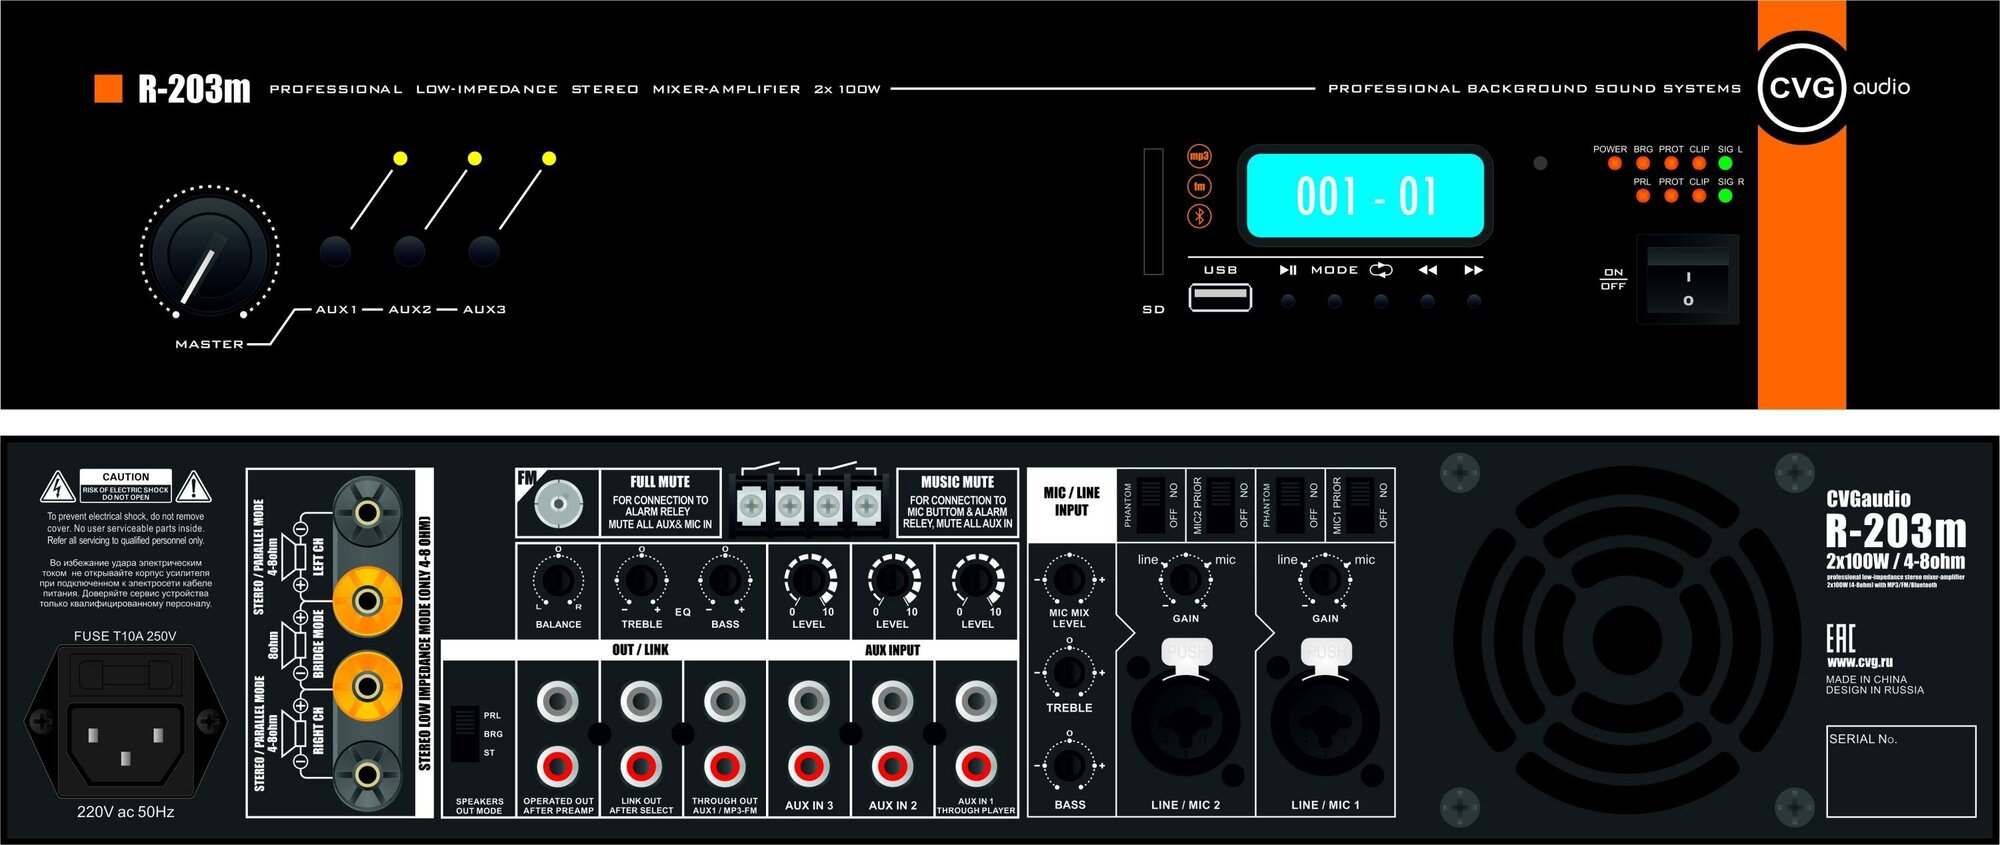Click the white RCA jack of OPERATED OUT
The height and width of the screenshot is (845, 2000).
click(558, 702)
